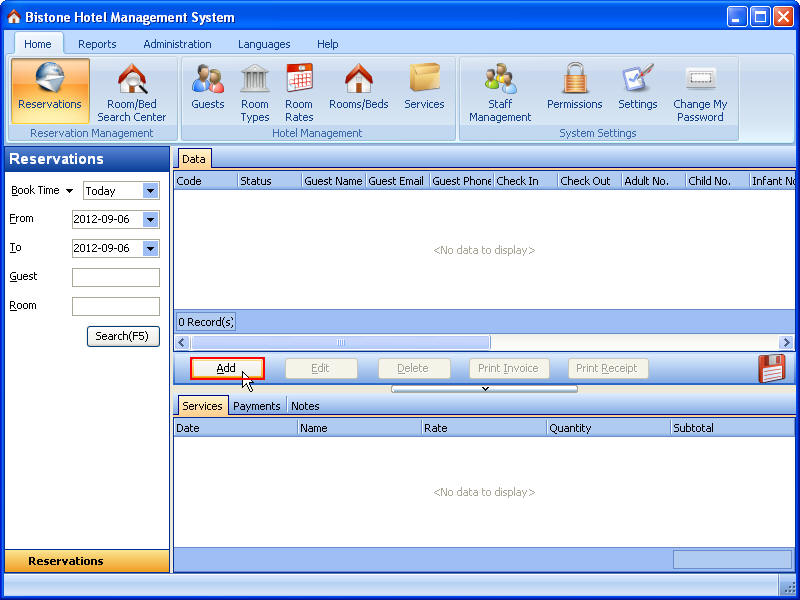Open the Guests management icon
Screen dimensions: 800x600
208,88
